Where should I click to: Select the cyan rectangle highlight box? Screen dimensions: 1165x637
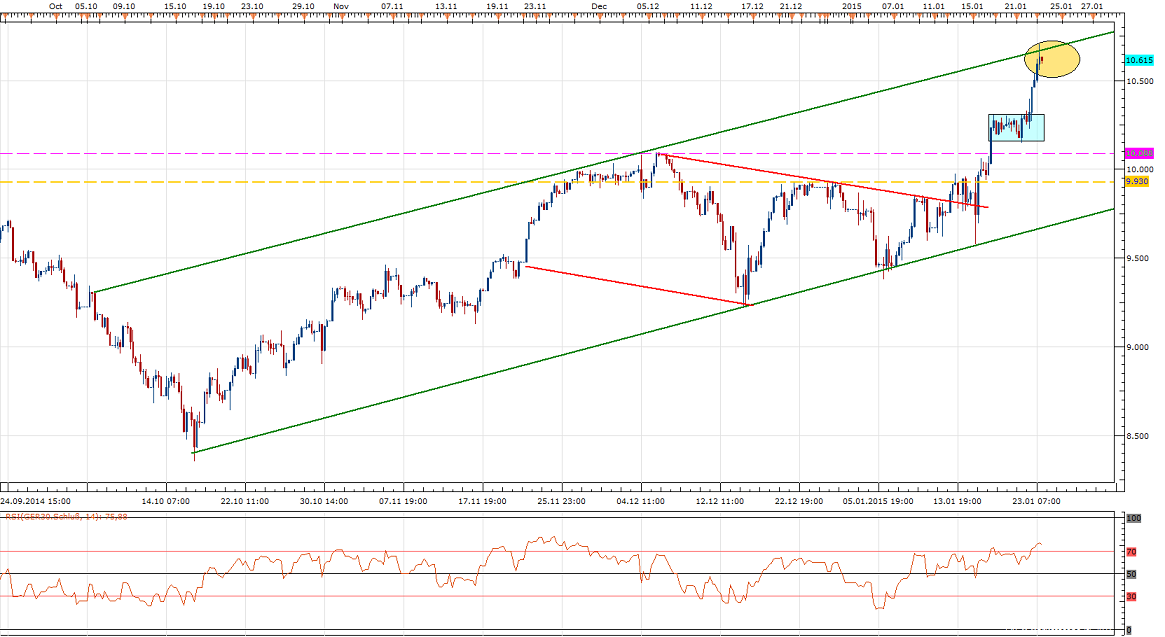[1015, 128]
